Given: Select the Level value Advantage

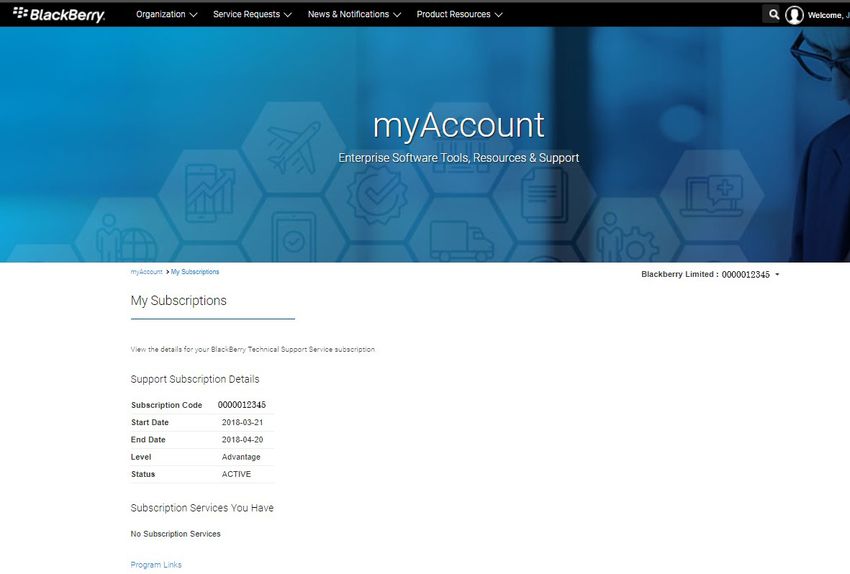Looking at the screenshot, I should coord(241,457).
